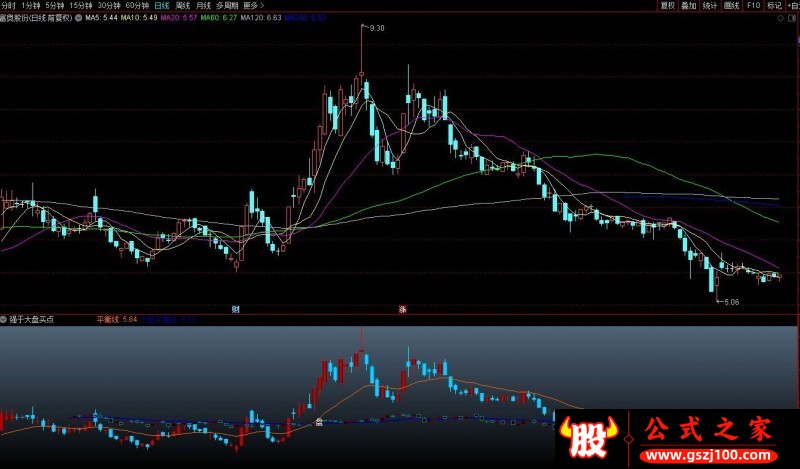Select the 5分钟 period tab
The height and width of the screenshot is (469, 800).
(x=55, y=5)
